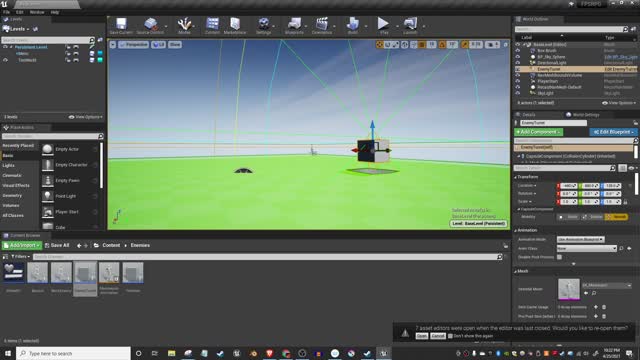Image resolution: width=640 pixels, height=360 pixels.
Task: Open the Window menu
Action: [x=37, y=12]
